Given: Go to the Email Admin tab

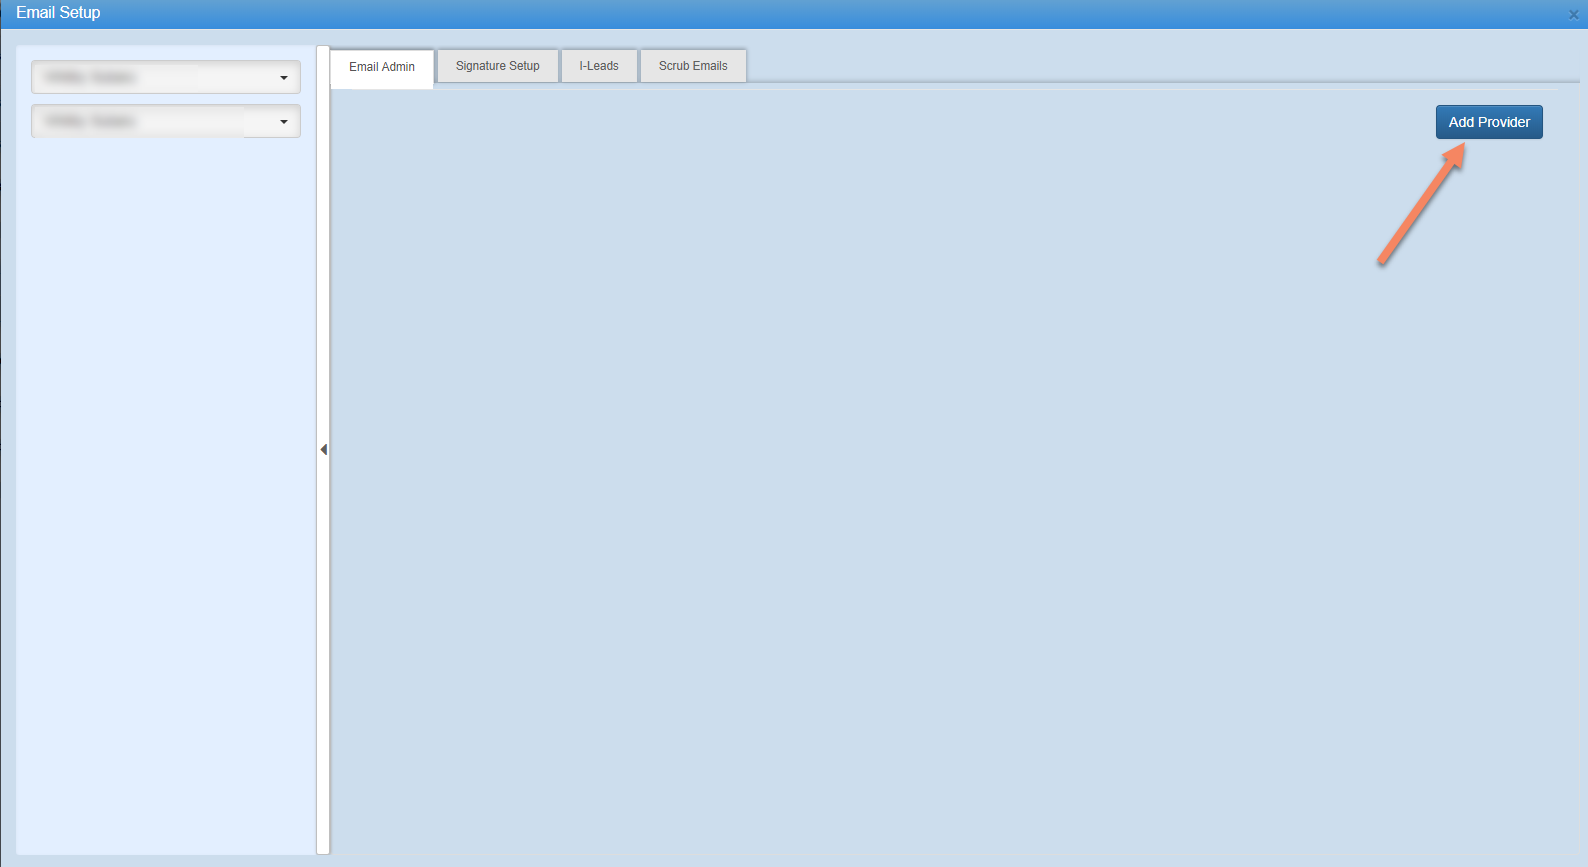Looking at the screenshot, I should pyautogui.click(x=381, y=67).
